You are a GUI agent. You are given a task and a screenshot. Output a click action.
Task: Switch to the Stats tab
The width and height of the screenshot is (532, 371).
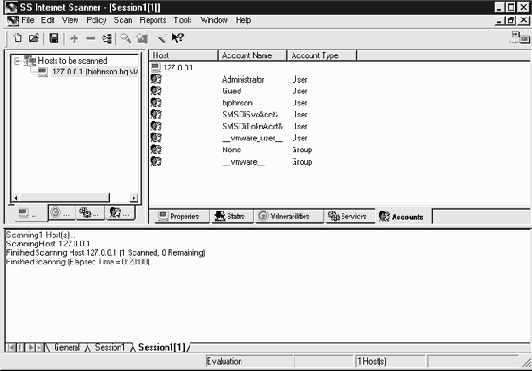(x=232, y=216)
